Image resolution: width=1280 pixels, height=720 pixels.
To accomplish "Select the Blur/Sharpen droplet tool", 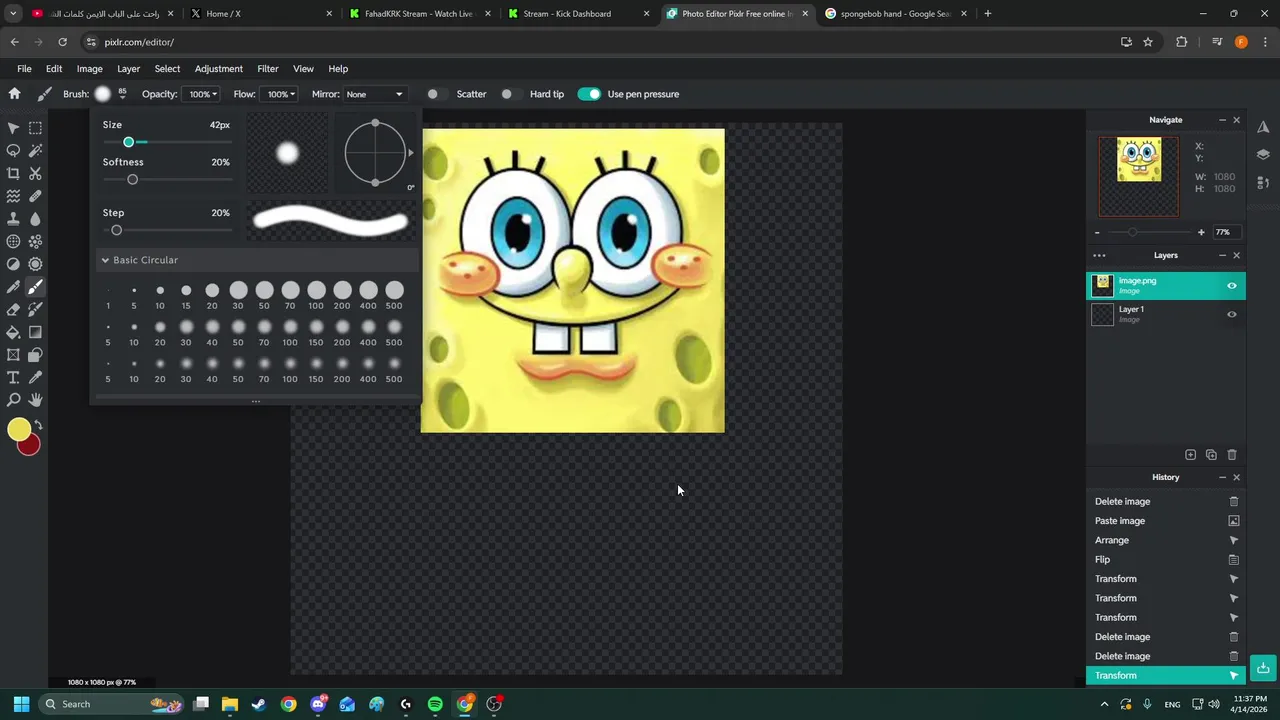I will (35, 219).
